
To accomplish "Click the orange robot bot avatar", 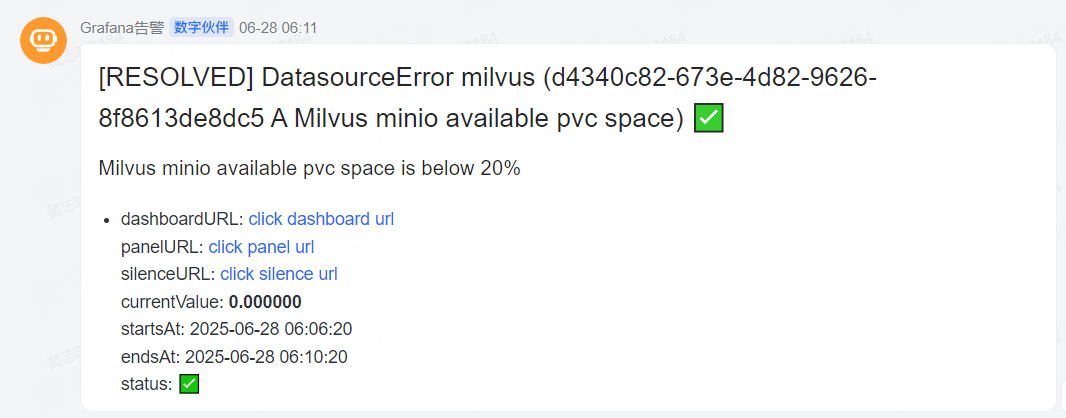I will pos(43,40).
